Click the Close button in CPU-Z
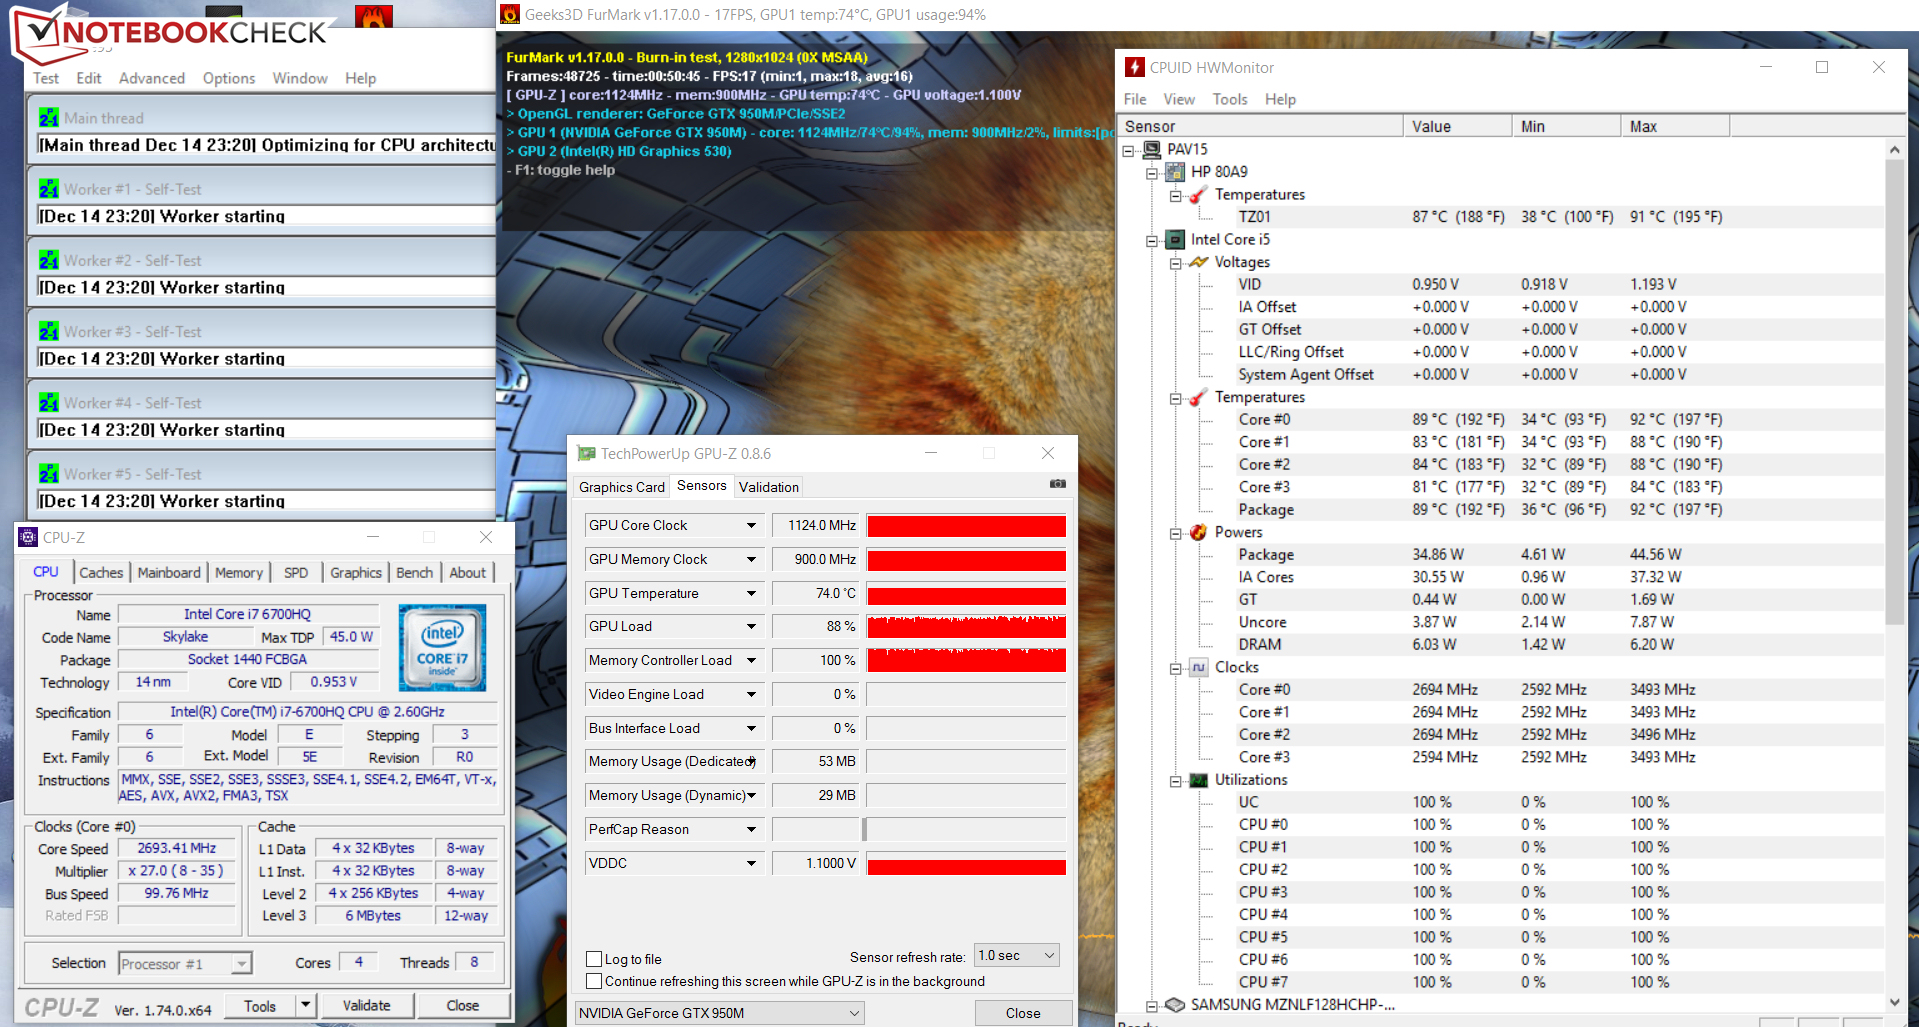Image resolution: width=1919 pixels, height=1027 pixels. 463,1005
